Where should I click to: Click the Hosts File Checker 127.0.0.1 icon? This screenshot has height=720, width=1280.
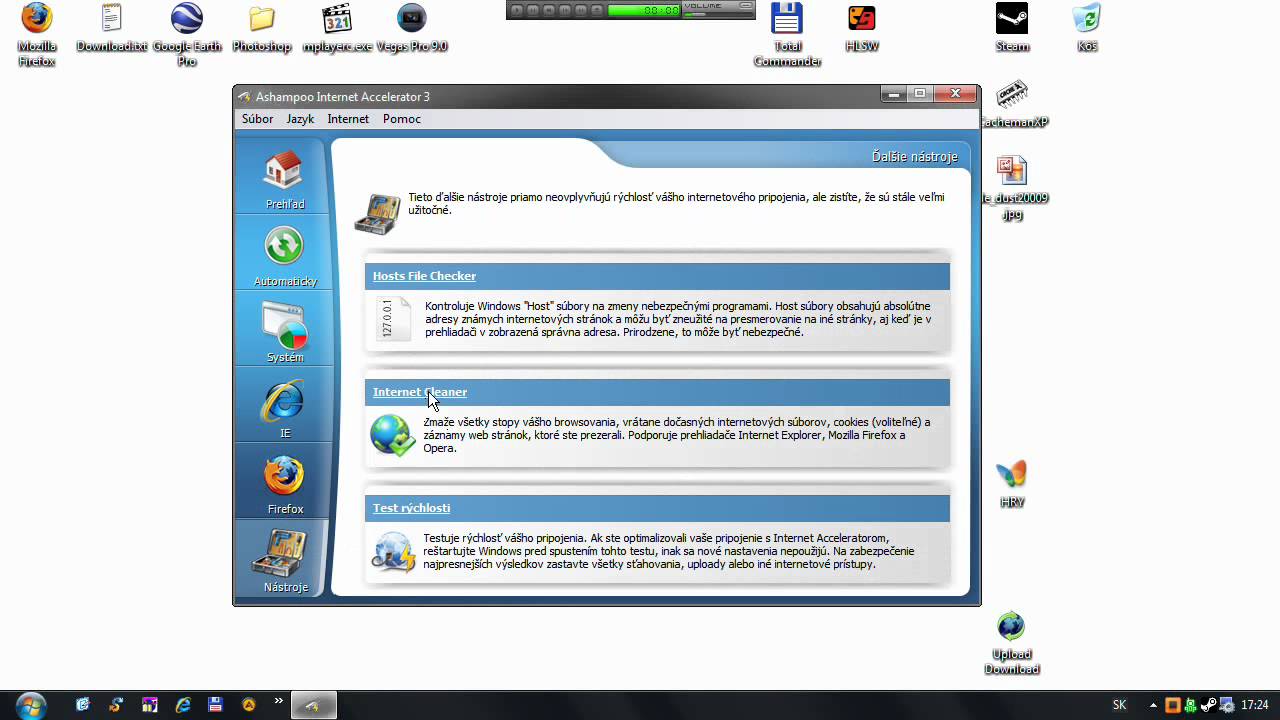point(393,319)
